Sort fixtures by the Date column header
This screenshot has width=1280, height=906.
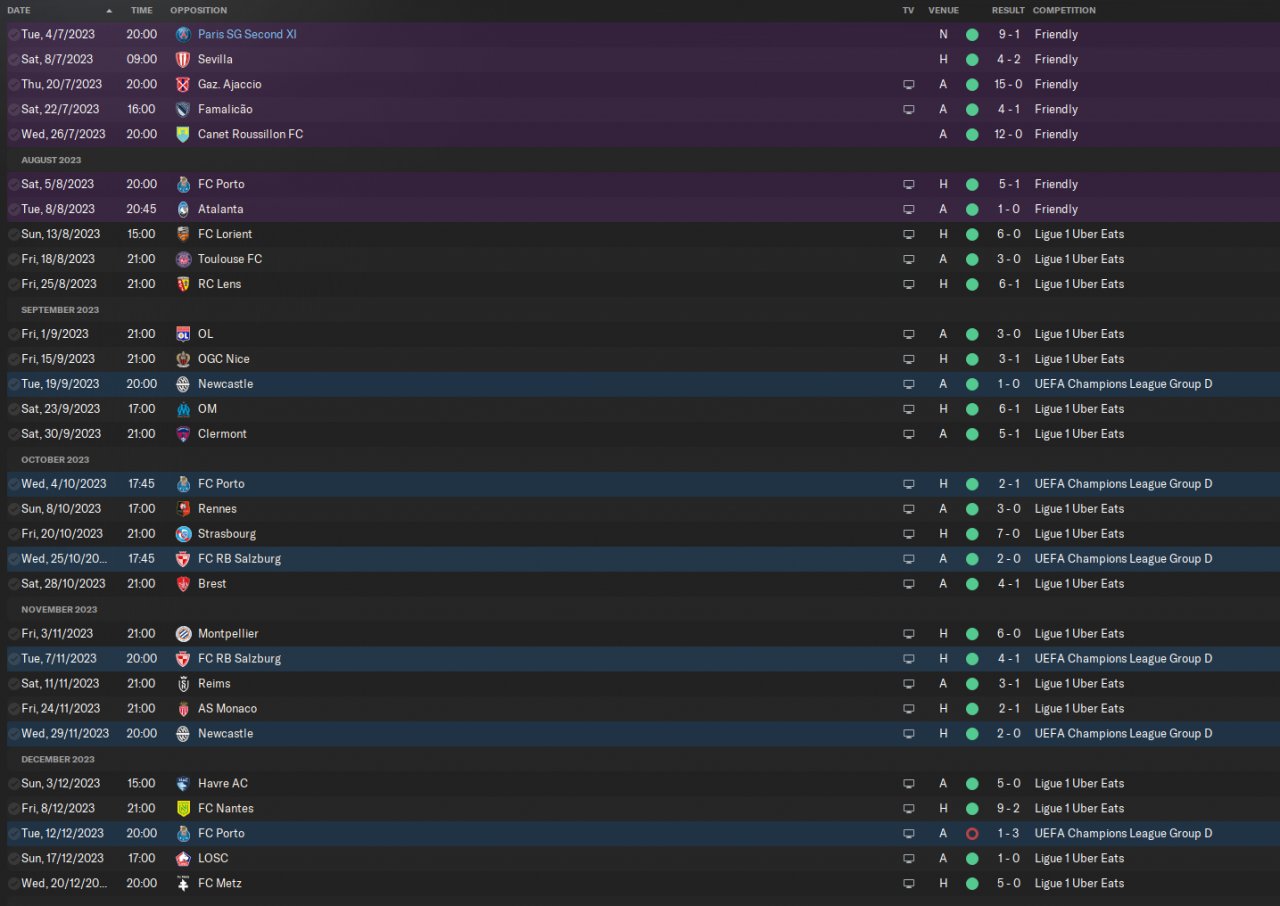tap(19, 10)
